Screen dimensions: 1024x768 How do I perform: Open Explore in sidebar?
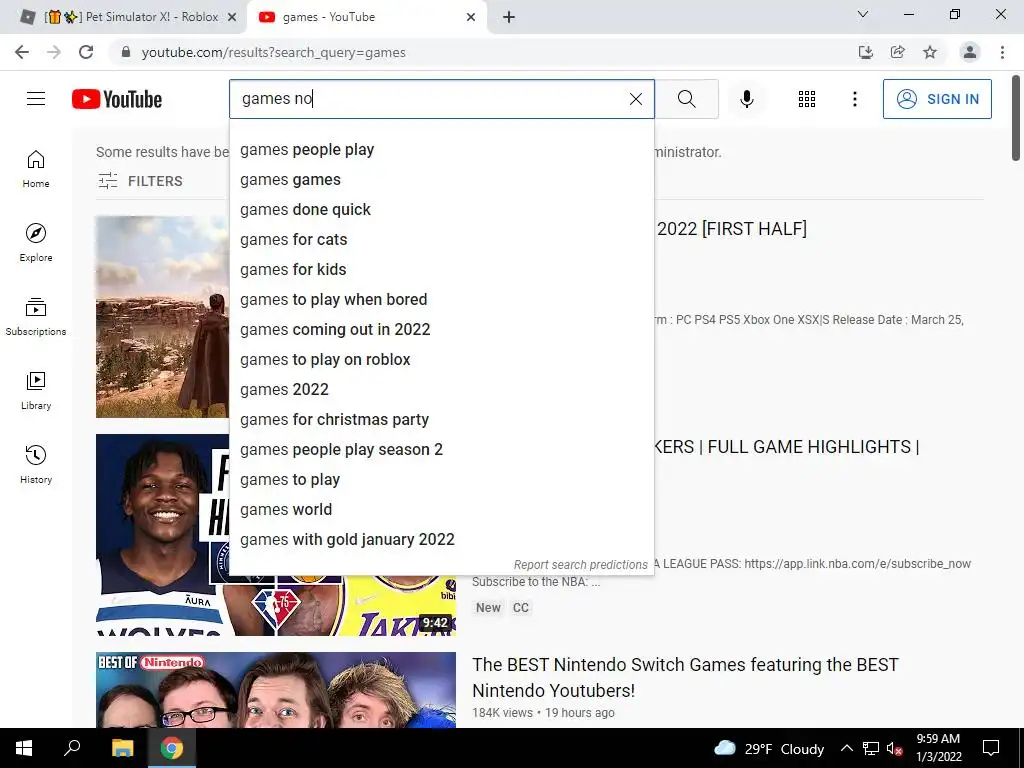coord(36,243)
